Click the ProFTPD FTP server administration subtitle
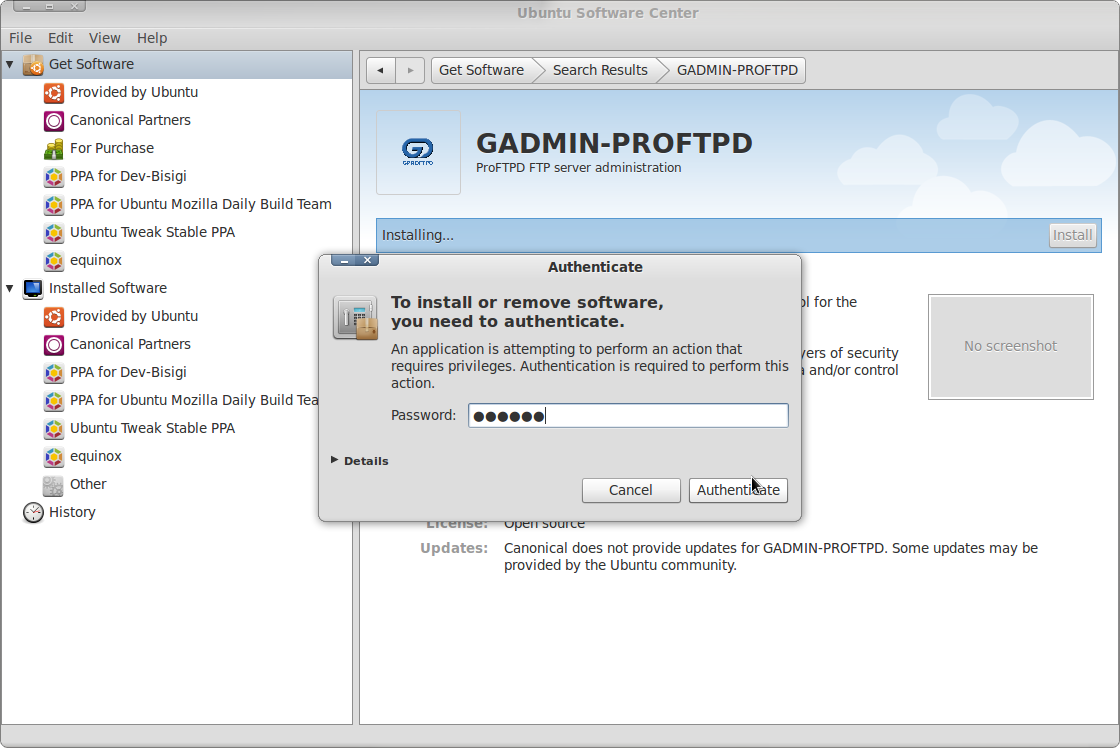 pos(579,168)
